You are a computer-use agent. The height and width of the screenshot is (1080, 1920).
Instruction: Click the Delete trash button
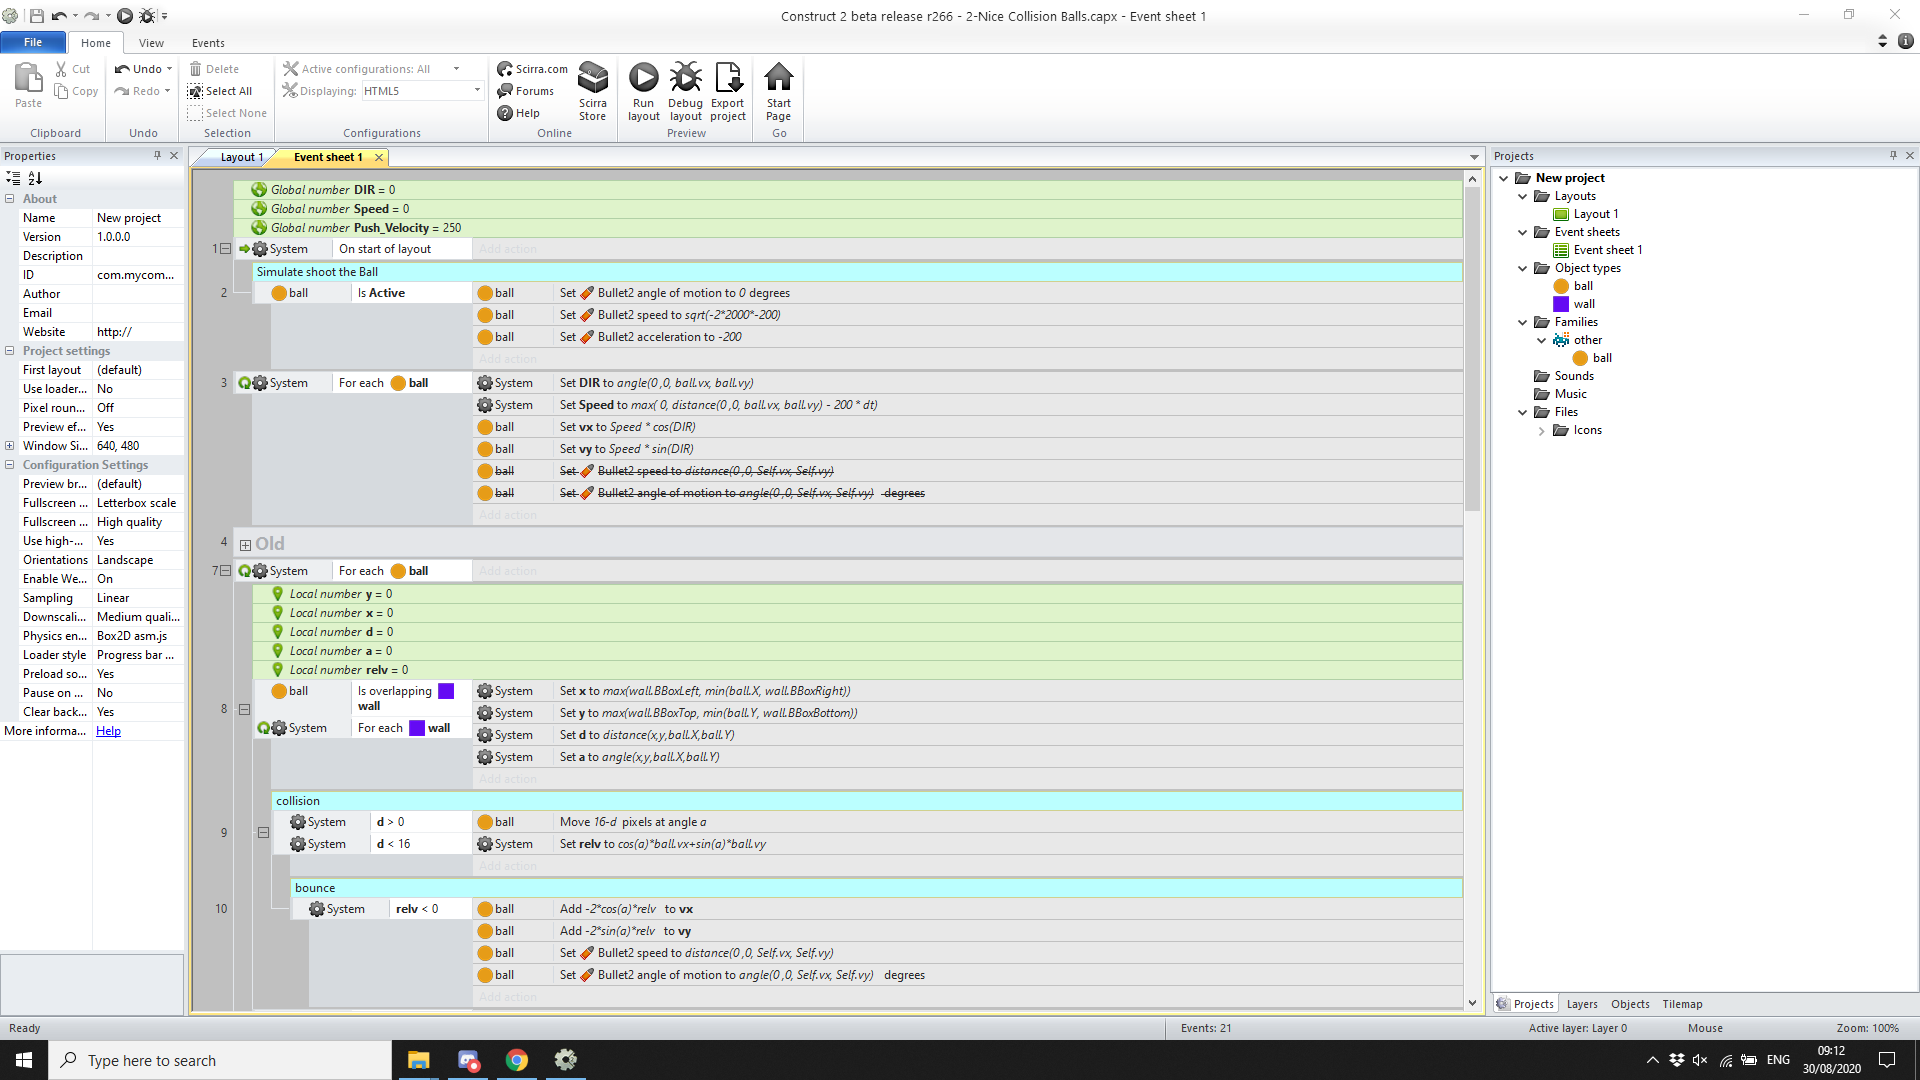214,69
